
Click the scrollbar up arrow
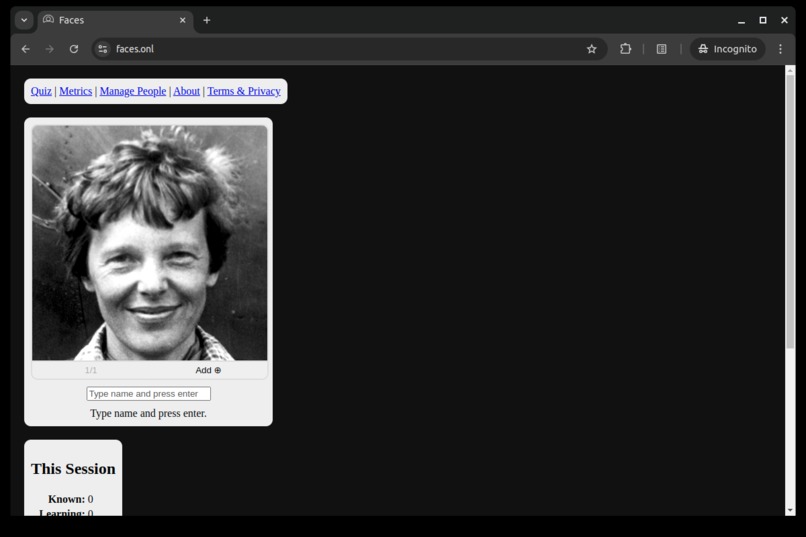(x=790, y=70)
